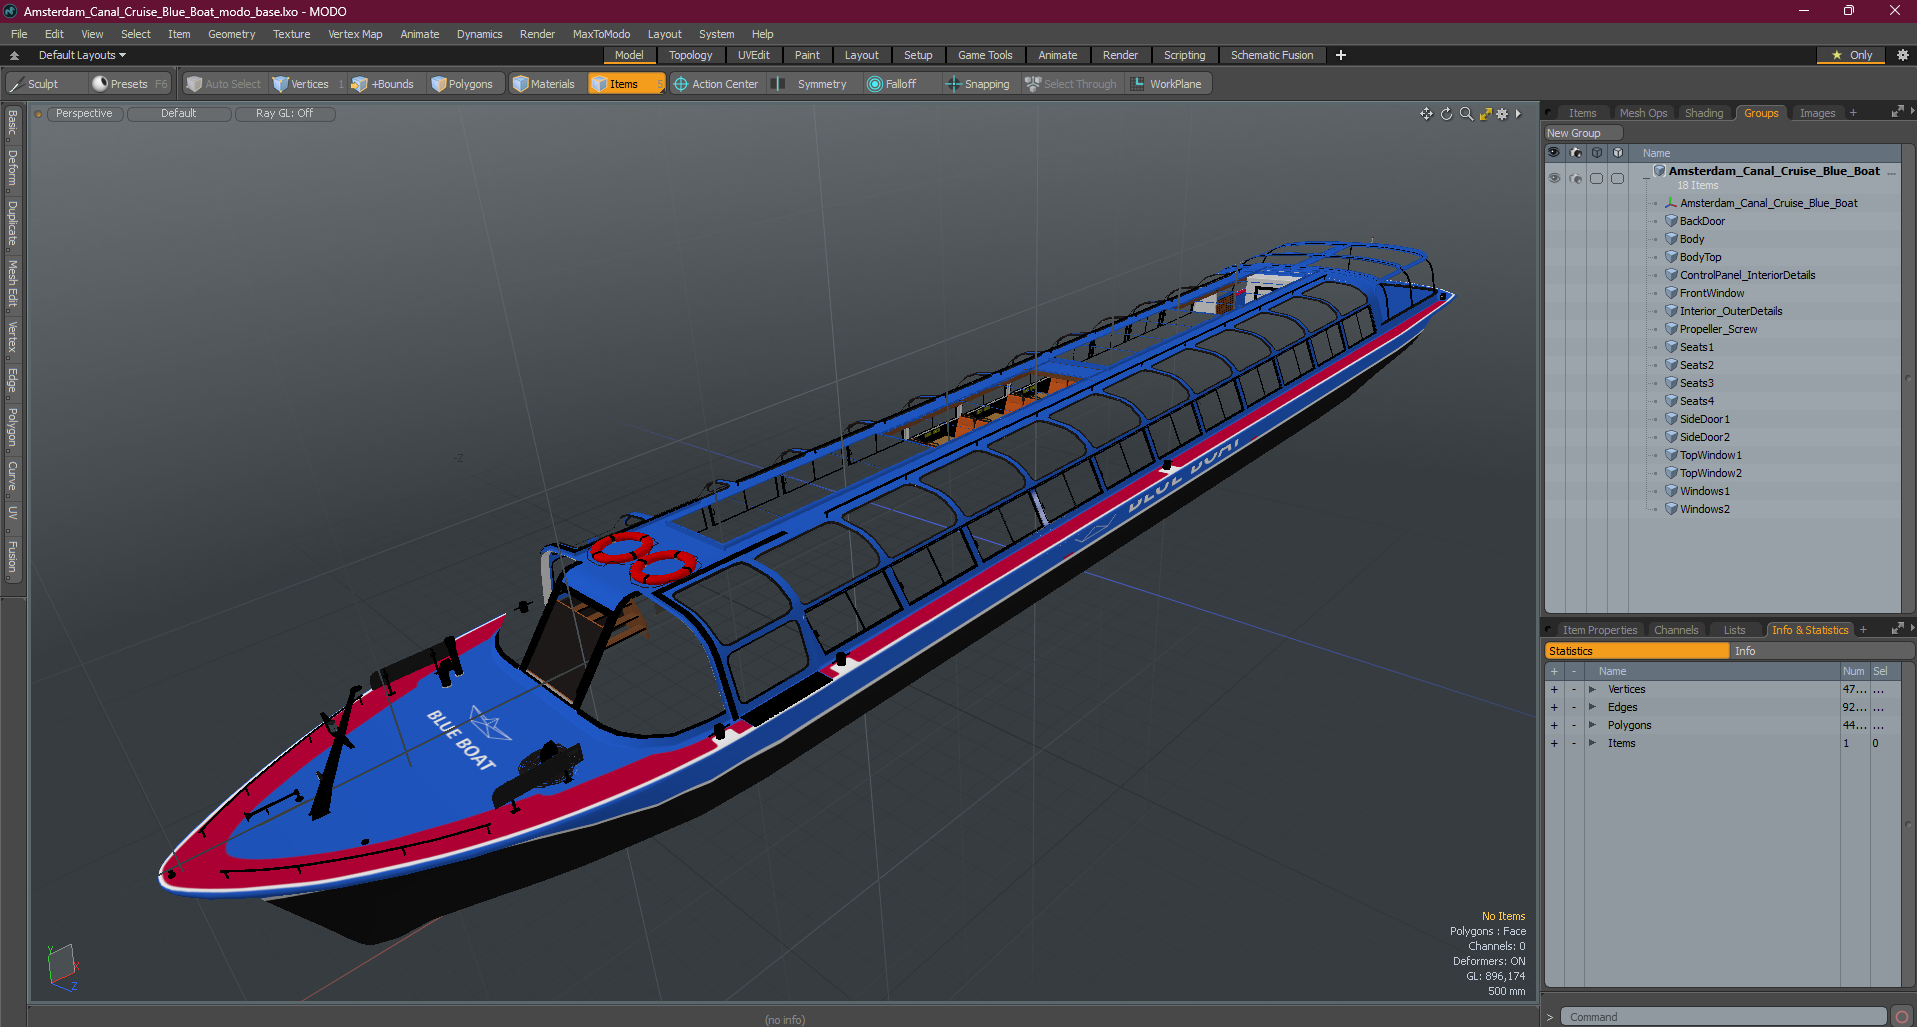This screenshot has height=1027, width=1917.
Task: Toggle Snapping on or off
Action: 978,84
